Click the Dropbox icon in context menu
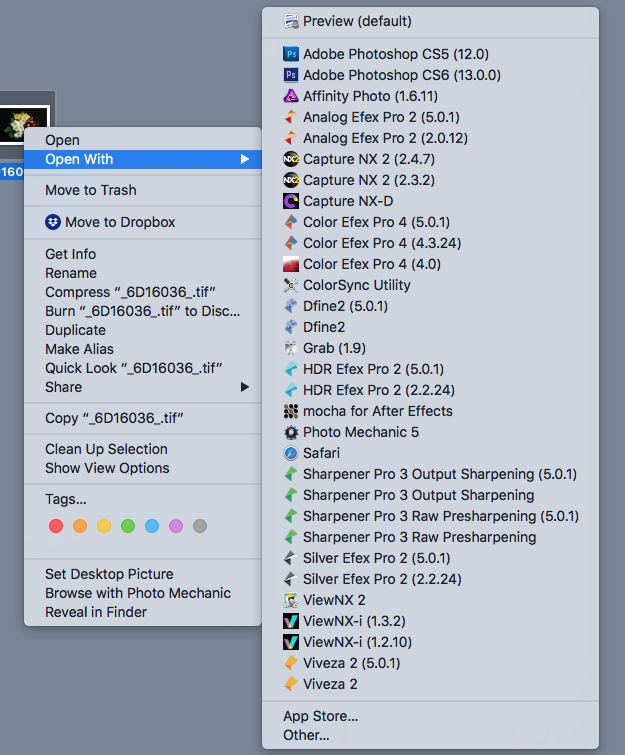 coord(53,222)
